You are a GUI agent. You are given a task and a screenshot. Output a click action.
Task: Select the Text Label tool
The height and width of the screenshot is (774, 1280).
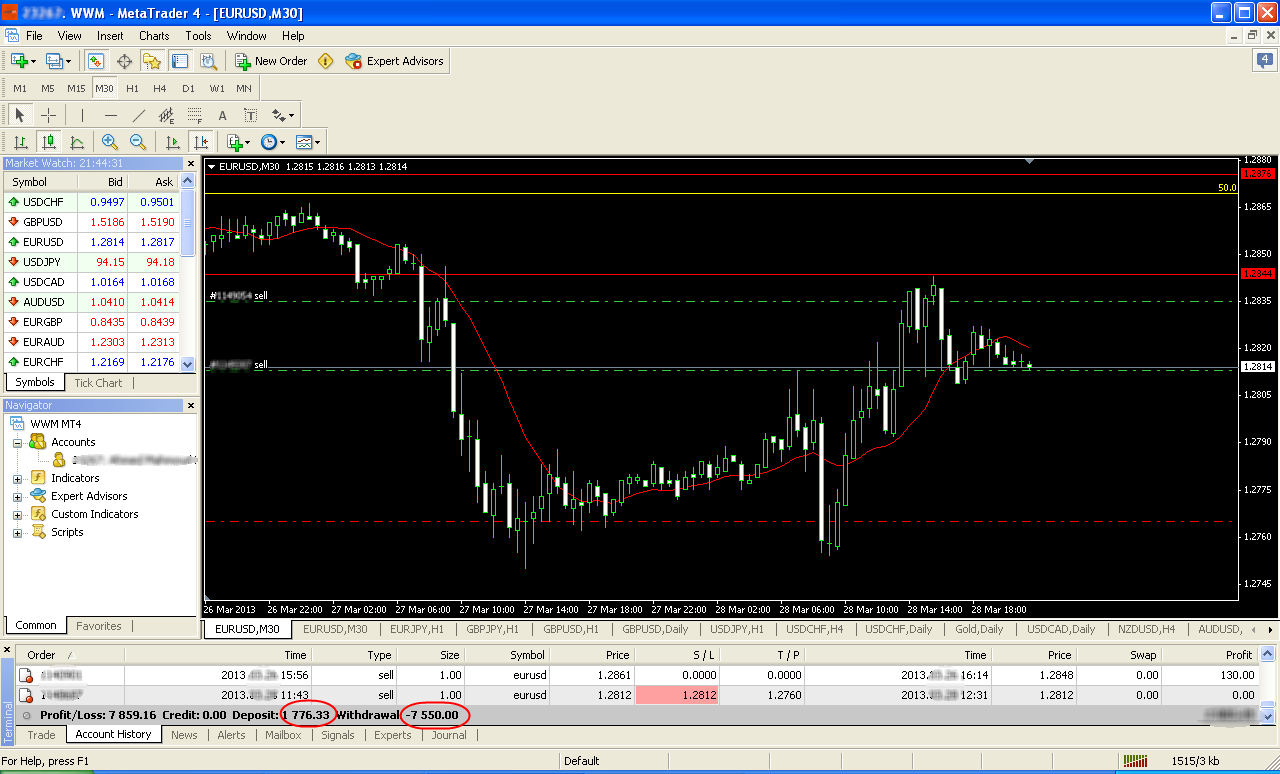click(250, 115)
